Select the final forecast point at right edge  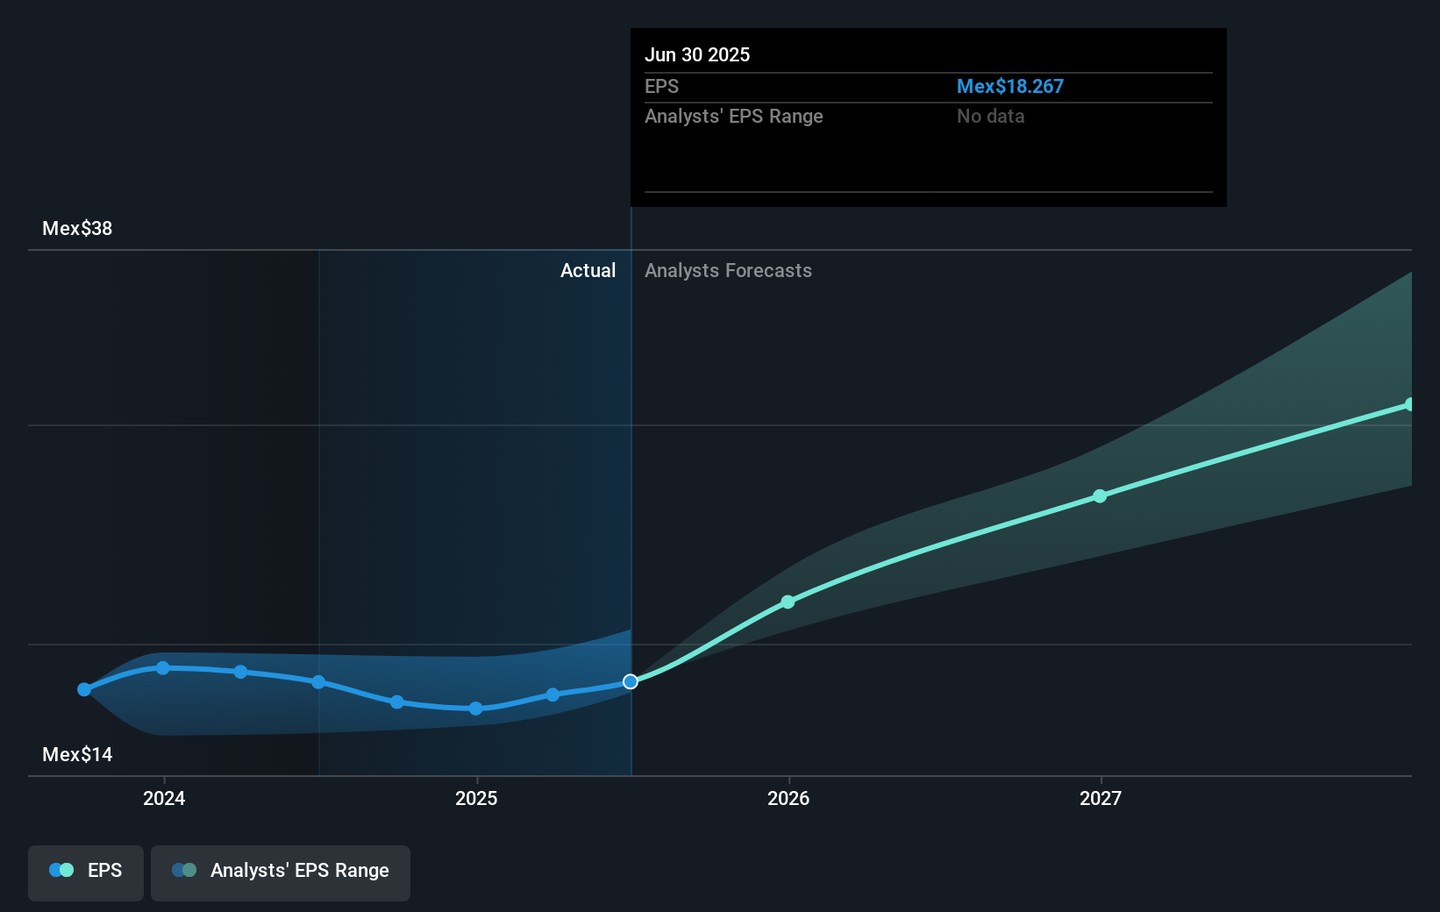(1409, 405)
